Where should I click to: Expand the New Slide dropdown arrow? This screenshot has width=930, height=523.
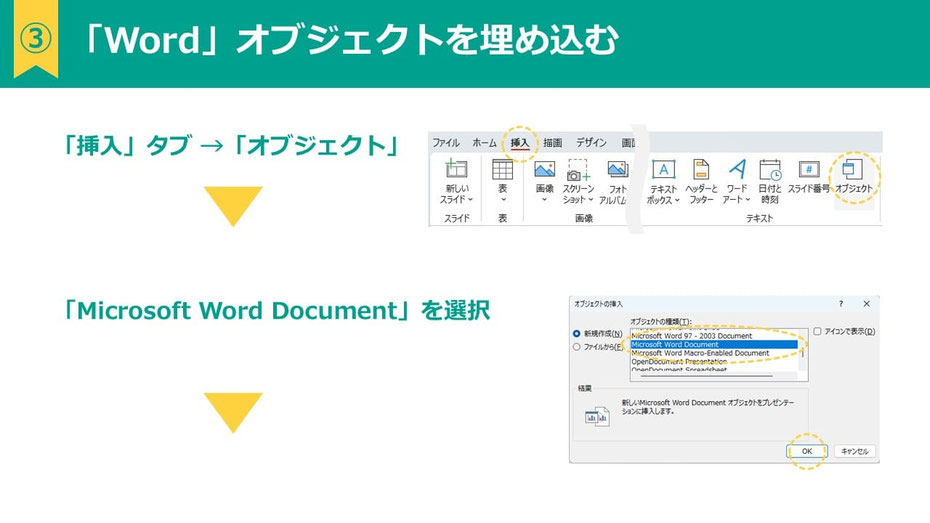(470, 200)
